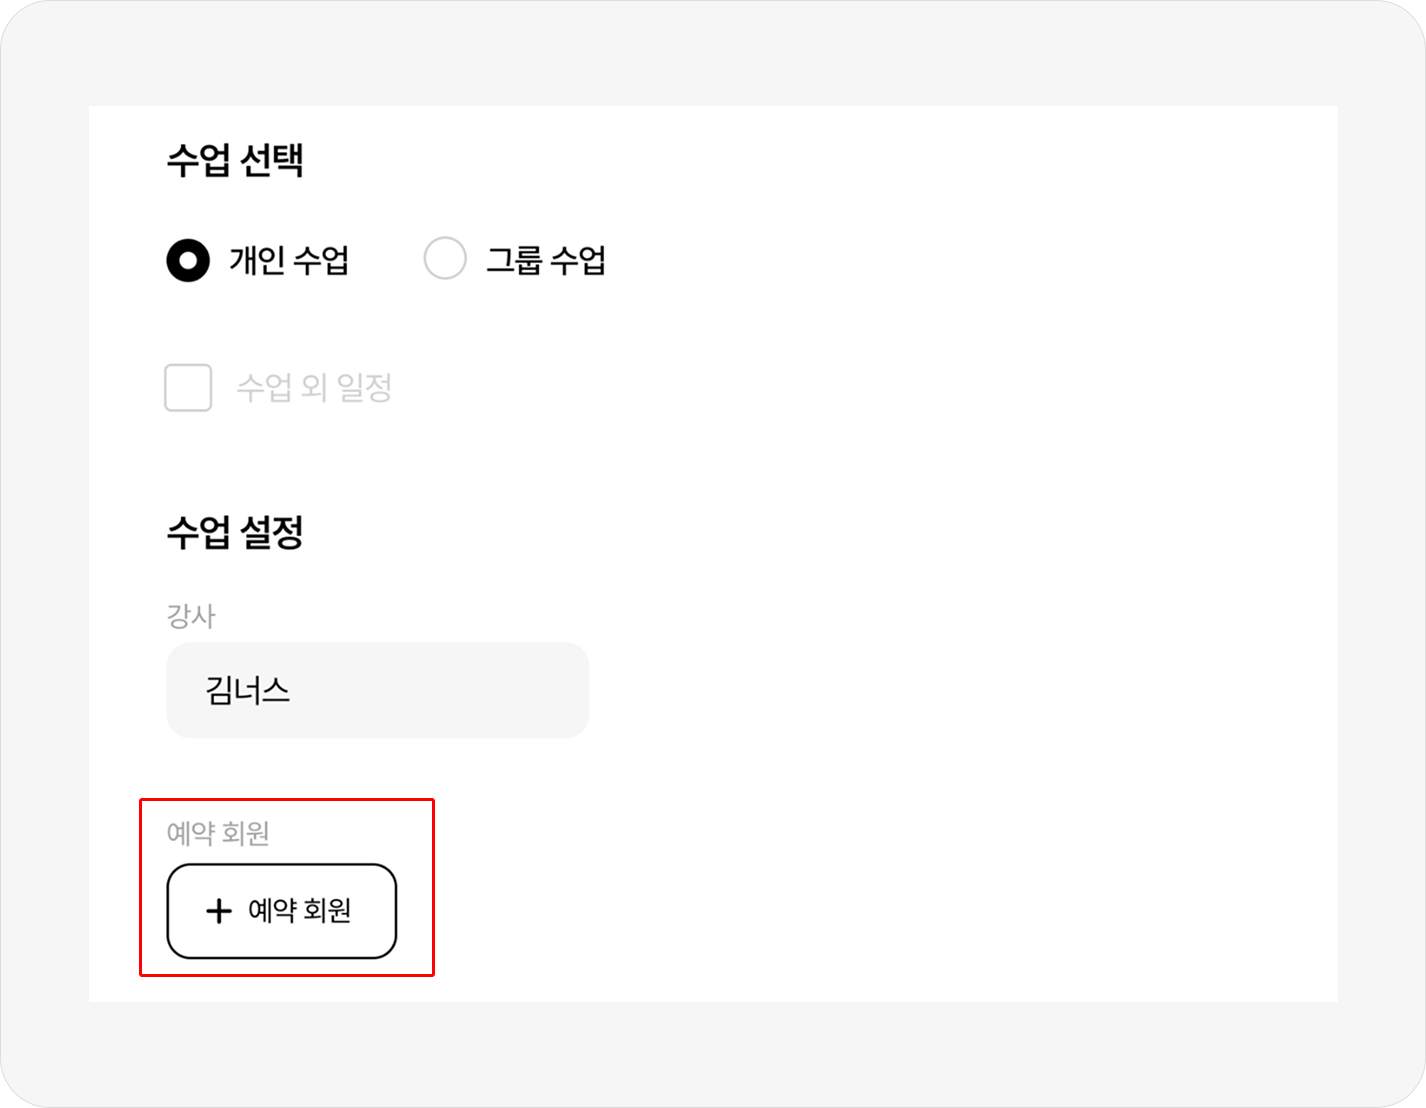Click the gray 예약 회원 label above the button
1426x1108 pixels.
(x=218, y=833)
